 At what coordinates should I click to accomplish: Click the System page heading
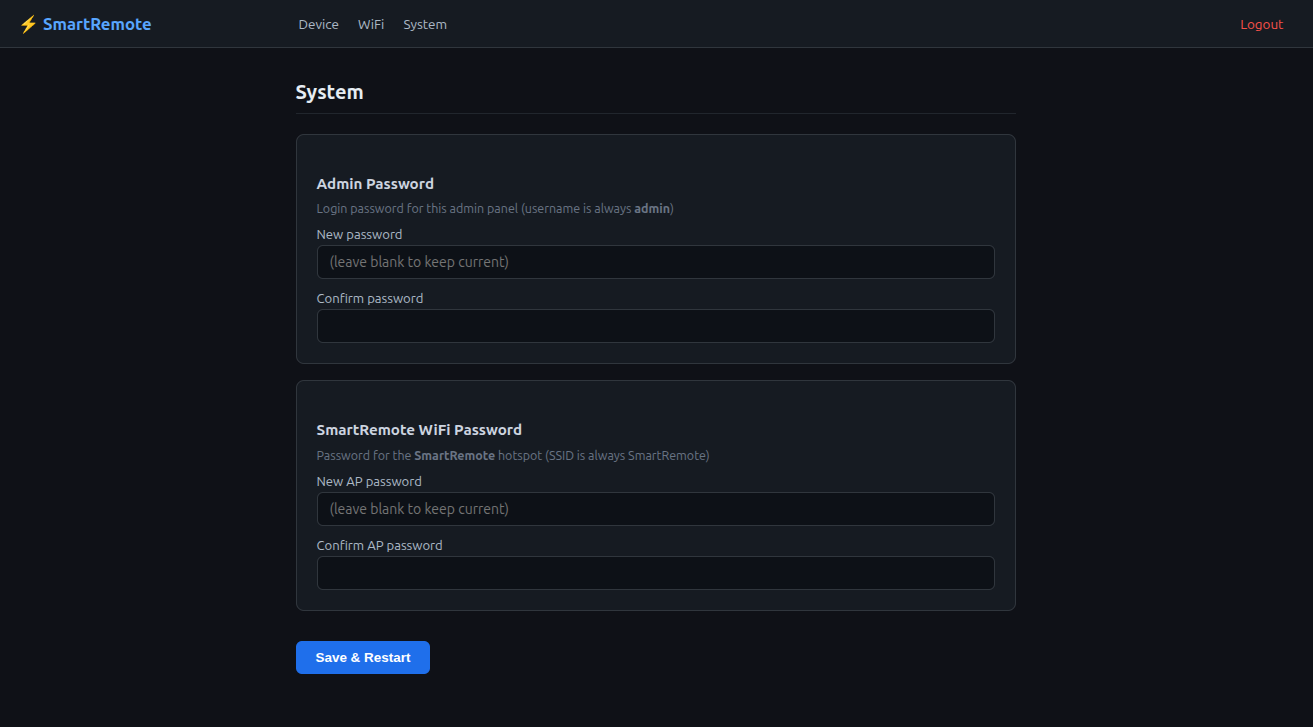(330, 92)
